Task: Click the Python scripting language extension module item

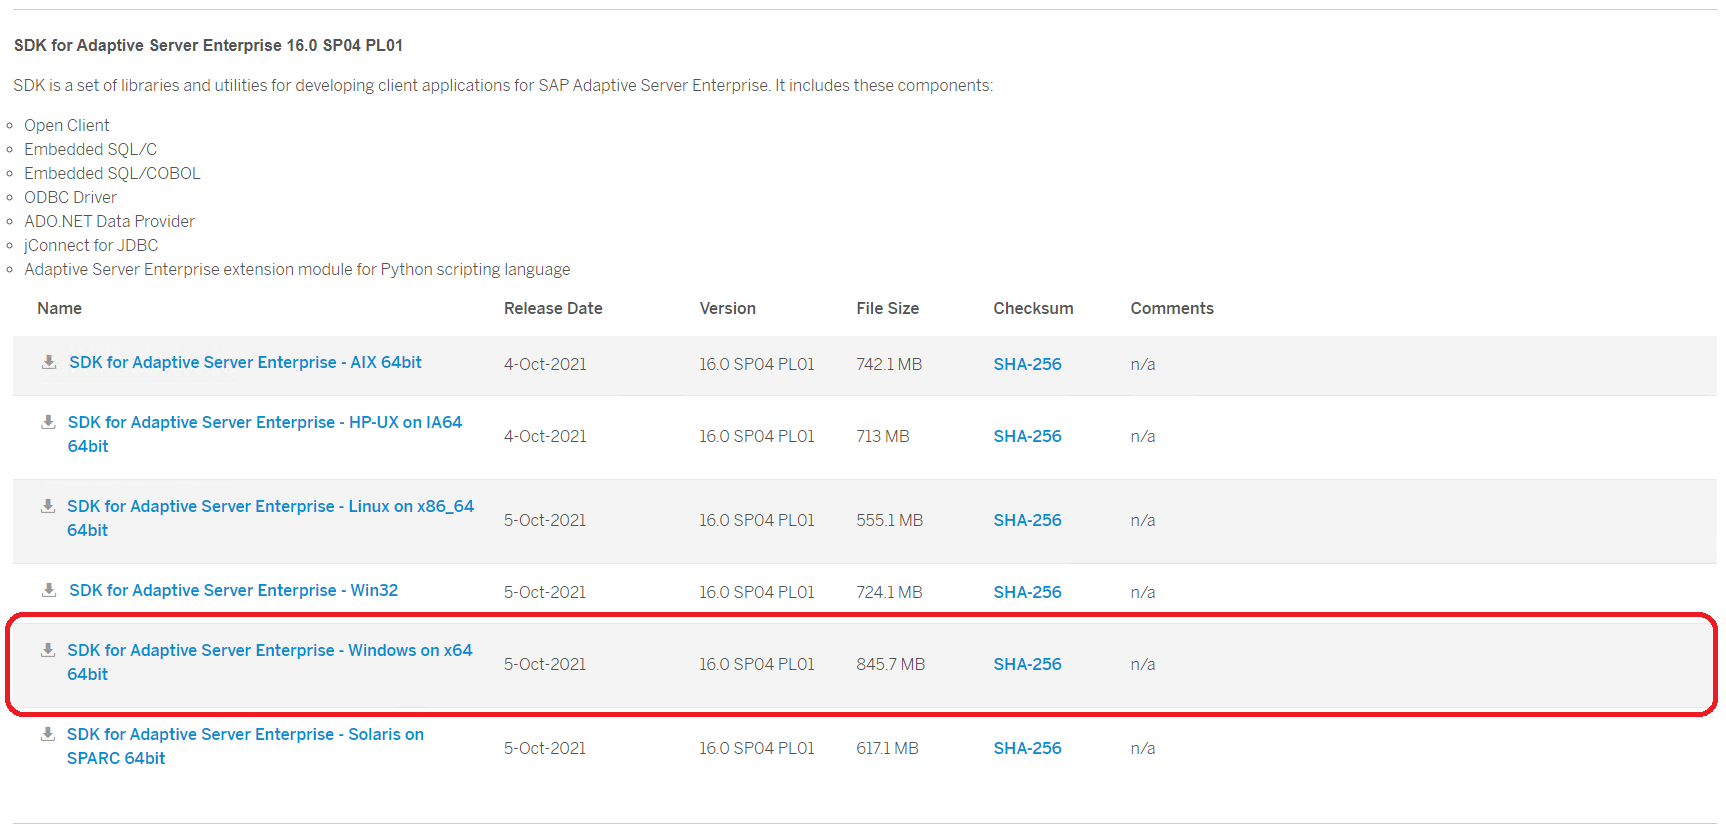Action: (x=297, y=269)
